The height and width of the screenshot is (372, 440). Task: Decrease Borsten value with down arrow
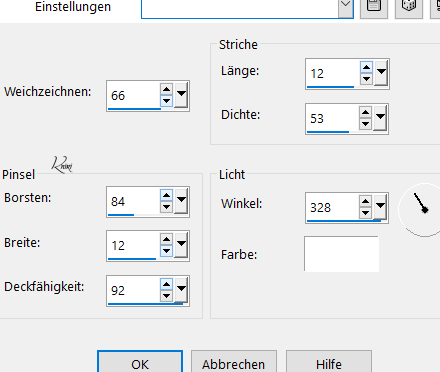click(166, 207)
